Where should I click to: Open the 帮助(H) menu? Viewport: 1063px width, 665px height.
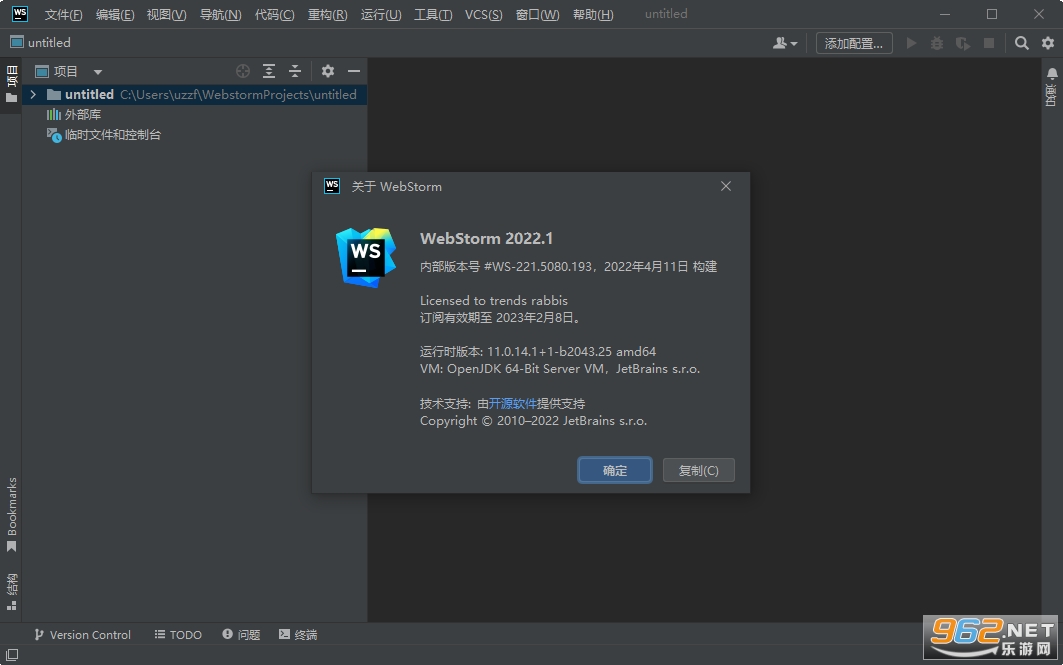[x=593, y=14]
